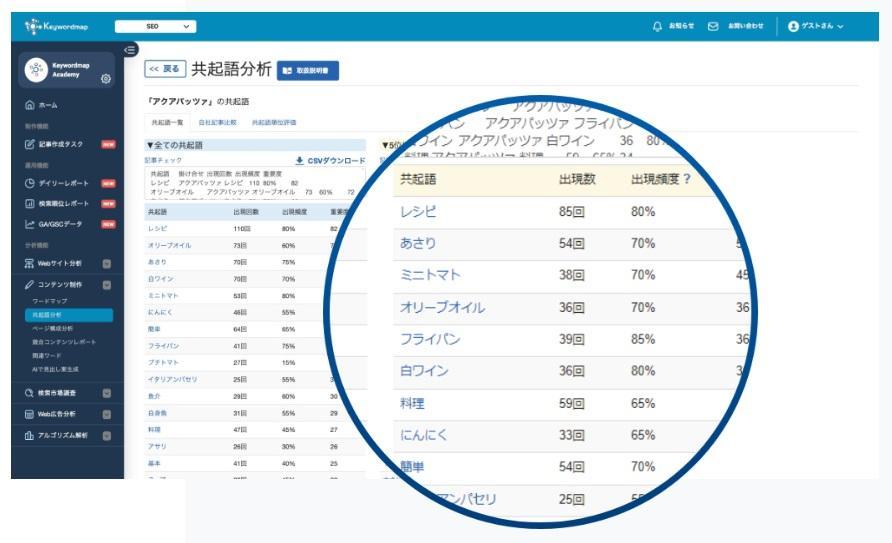Click the ? help icon beside 出現頻度
Screen dimensions: 892x543
point(687,179)
